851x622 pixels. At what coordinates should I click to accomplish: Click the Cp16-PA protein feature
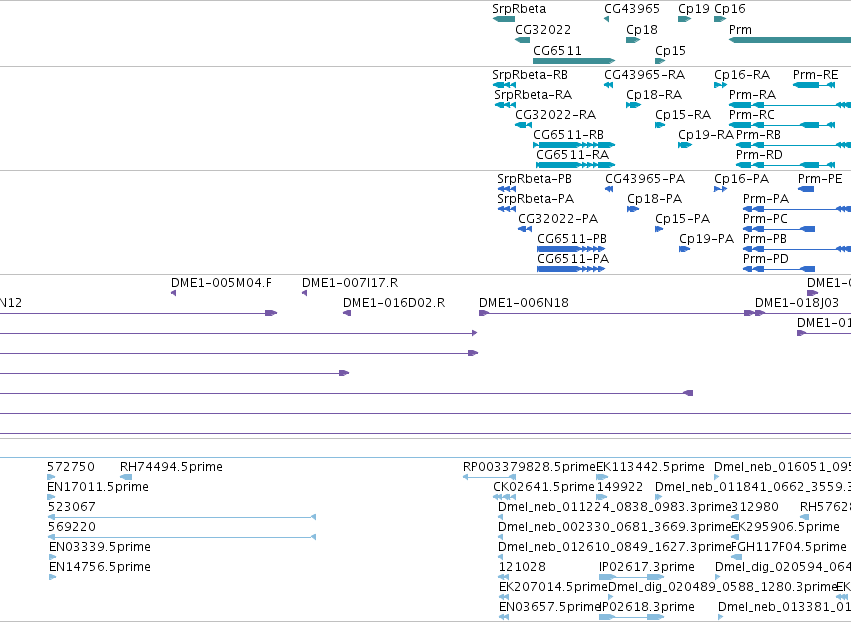720,189
